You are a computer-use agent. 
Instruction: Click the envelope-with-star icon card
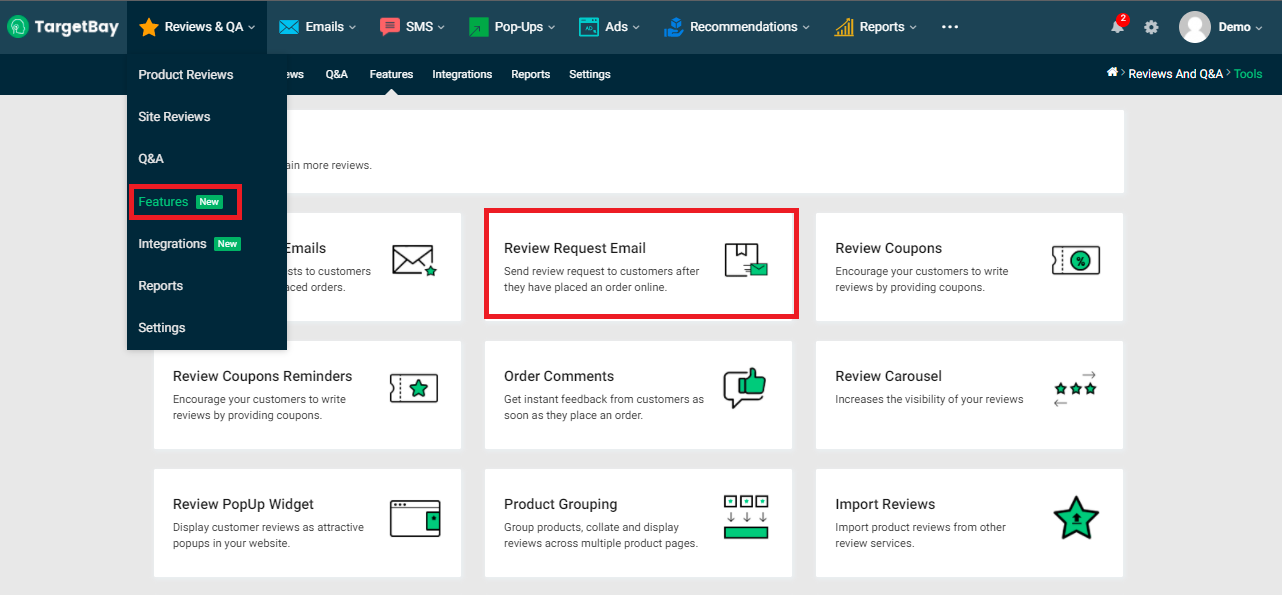pyautogui.click(x=414, y=260)
